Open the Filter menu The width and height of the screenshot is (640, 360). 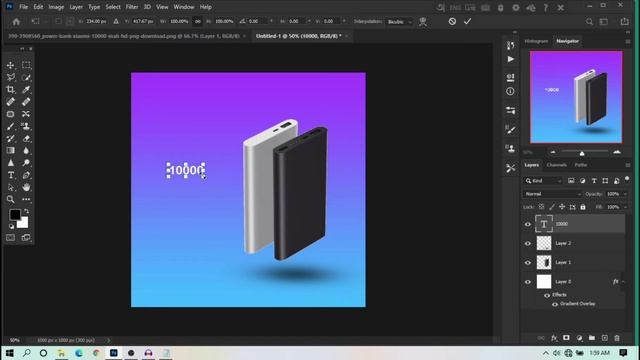click(x=132, y=7)
